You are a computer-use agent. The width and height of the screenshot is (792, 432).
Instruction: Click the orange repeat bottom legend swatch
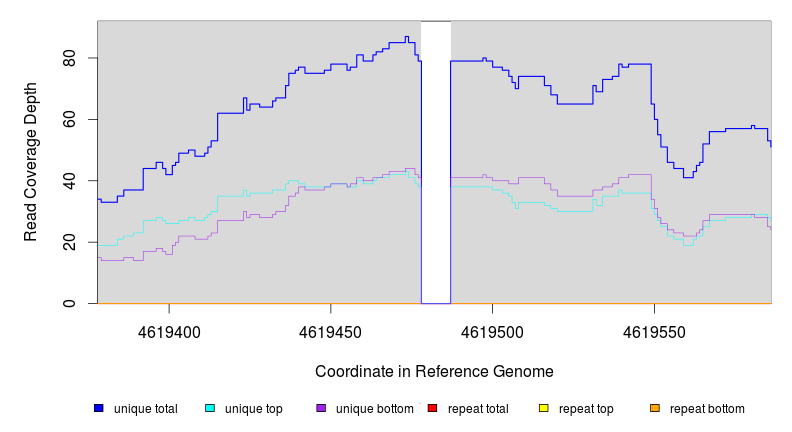tap(655, 408)
